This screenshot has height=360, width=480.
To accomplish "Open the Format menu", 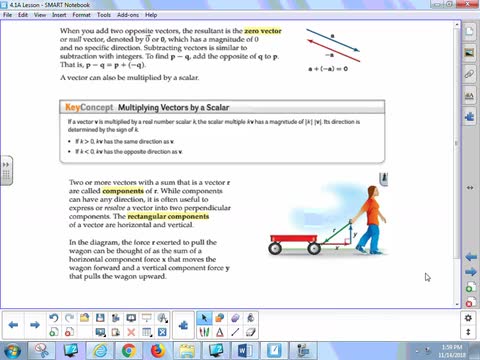I will [x=81, y=15].
